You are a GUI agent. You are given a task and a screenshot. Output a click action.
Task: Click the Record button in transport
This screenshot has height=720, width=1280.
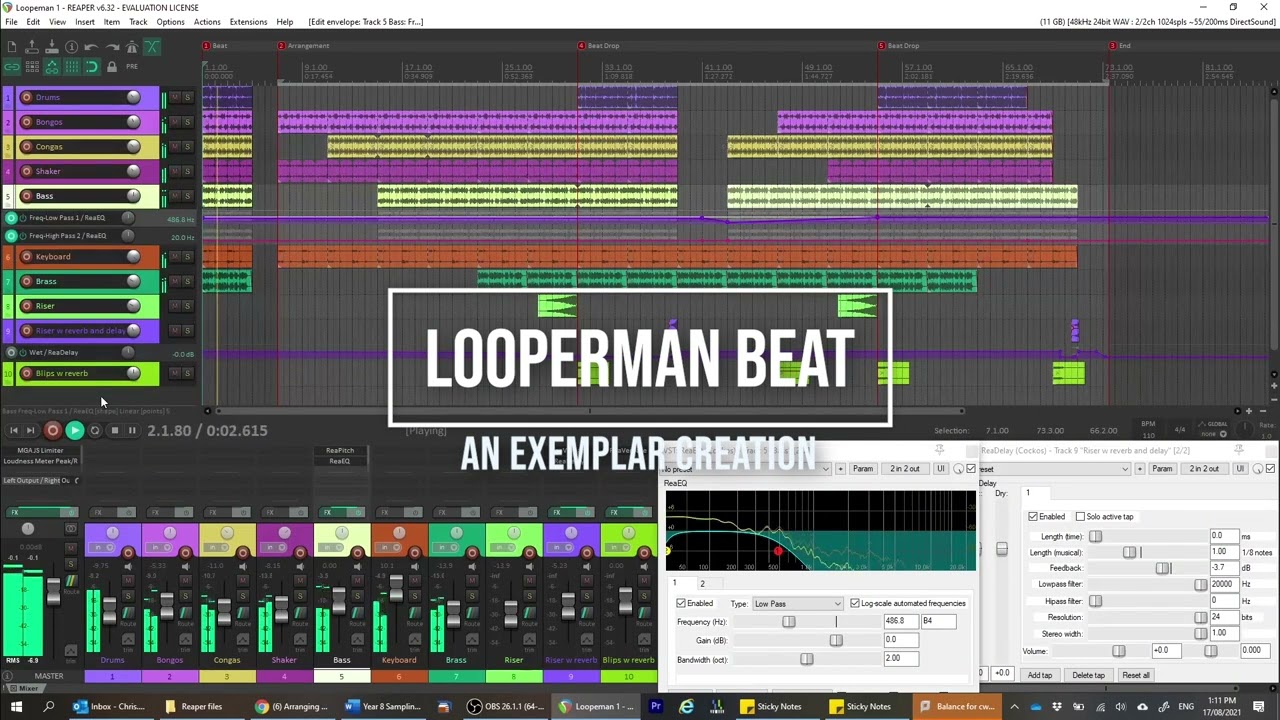point(53,430)
